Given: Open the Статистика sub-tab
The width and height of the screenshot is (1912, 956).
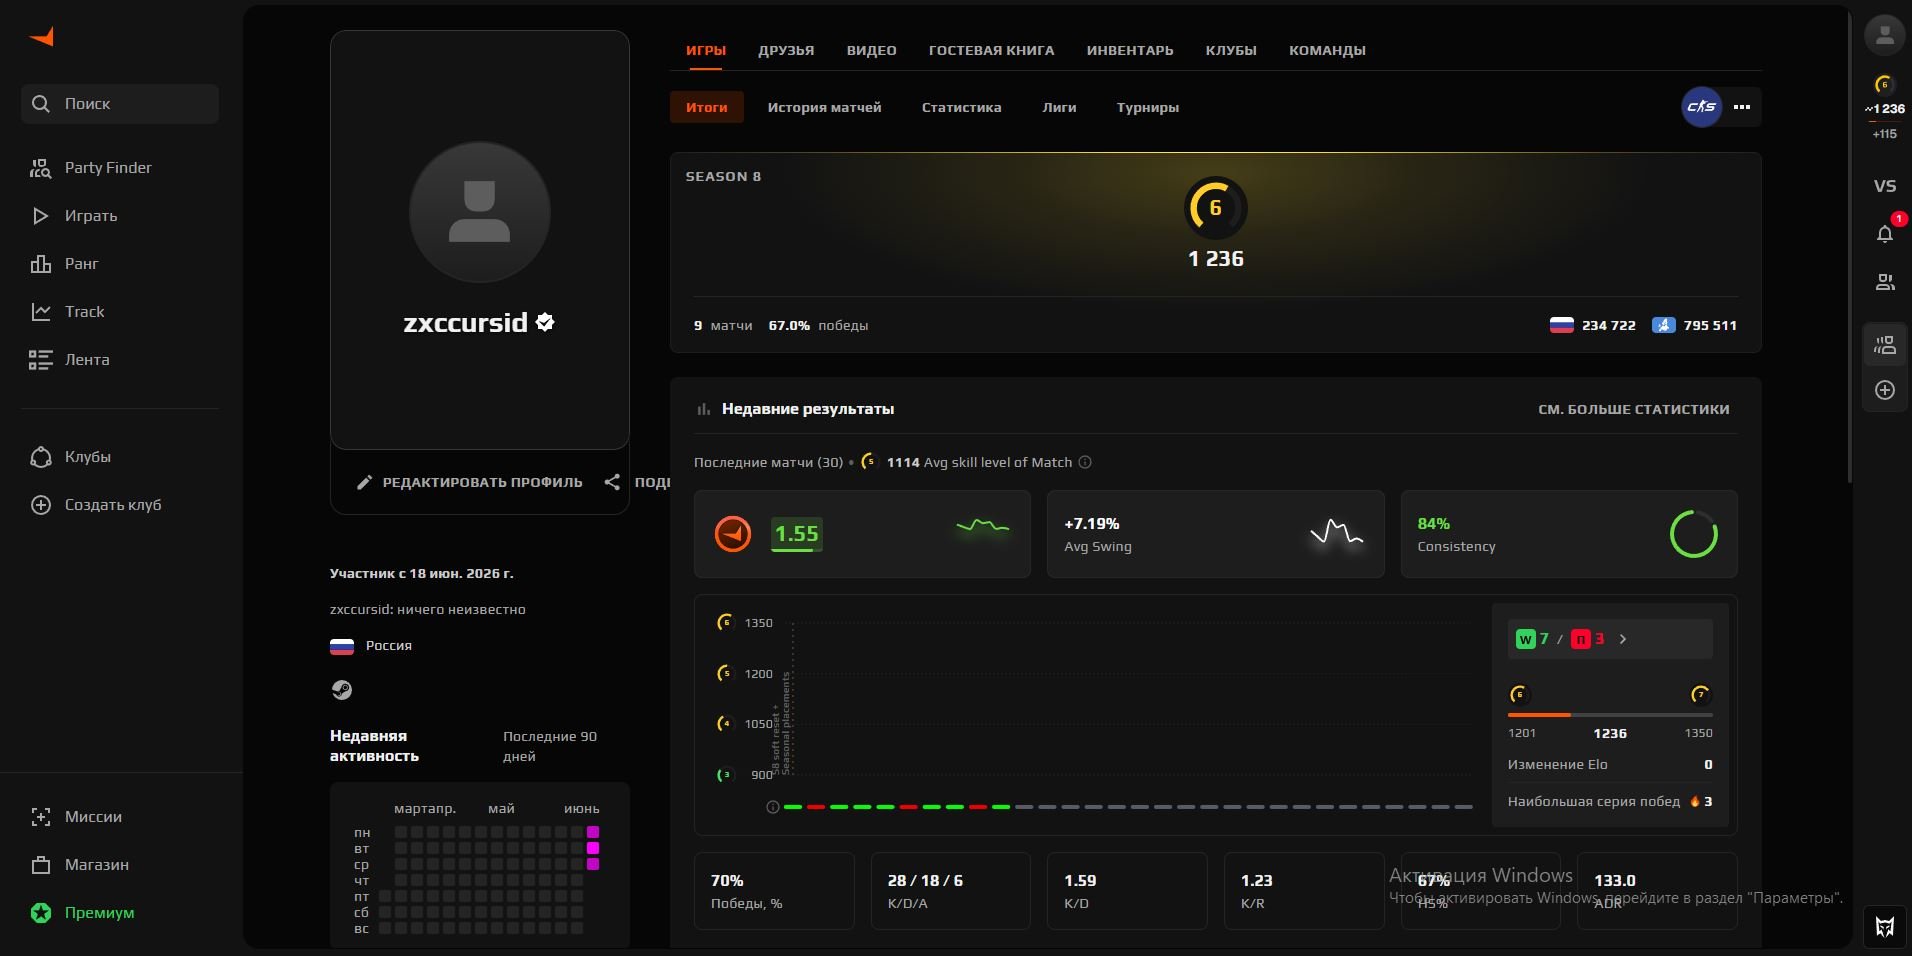Looking at the screenshot, I should pyautogui.click(x=961, y=107).
